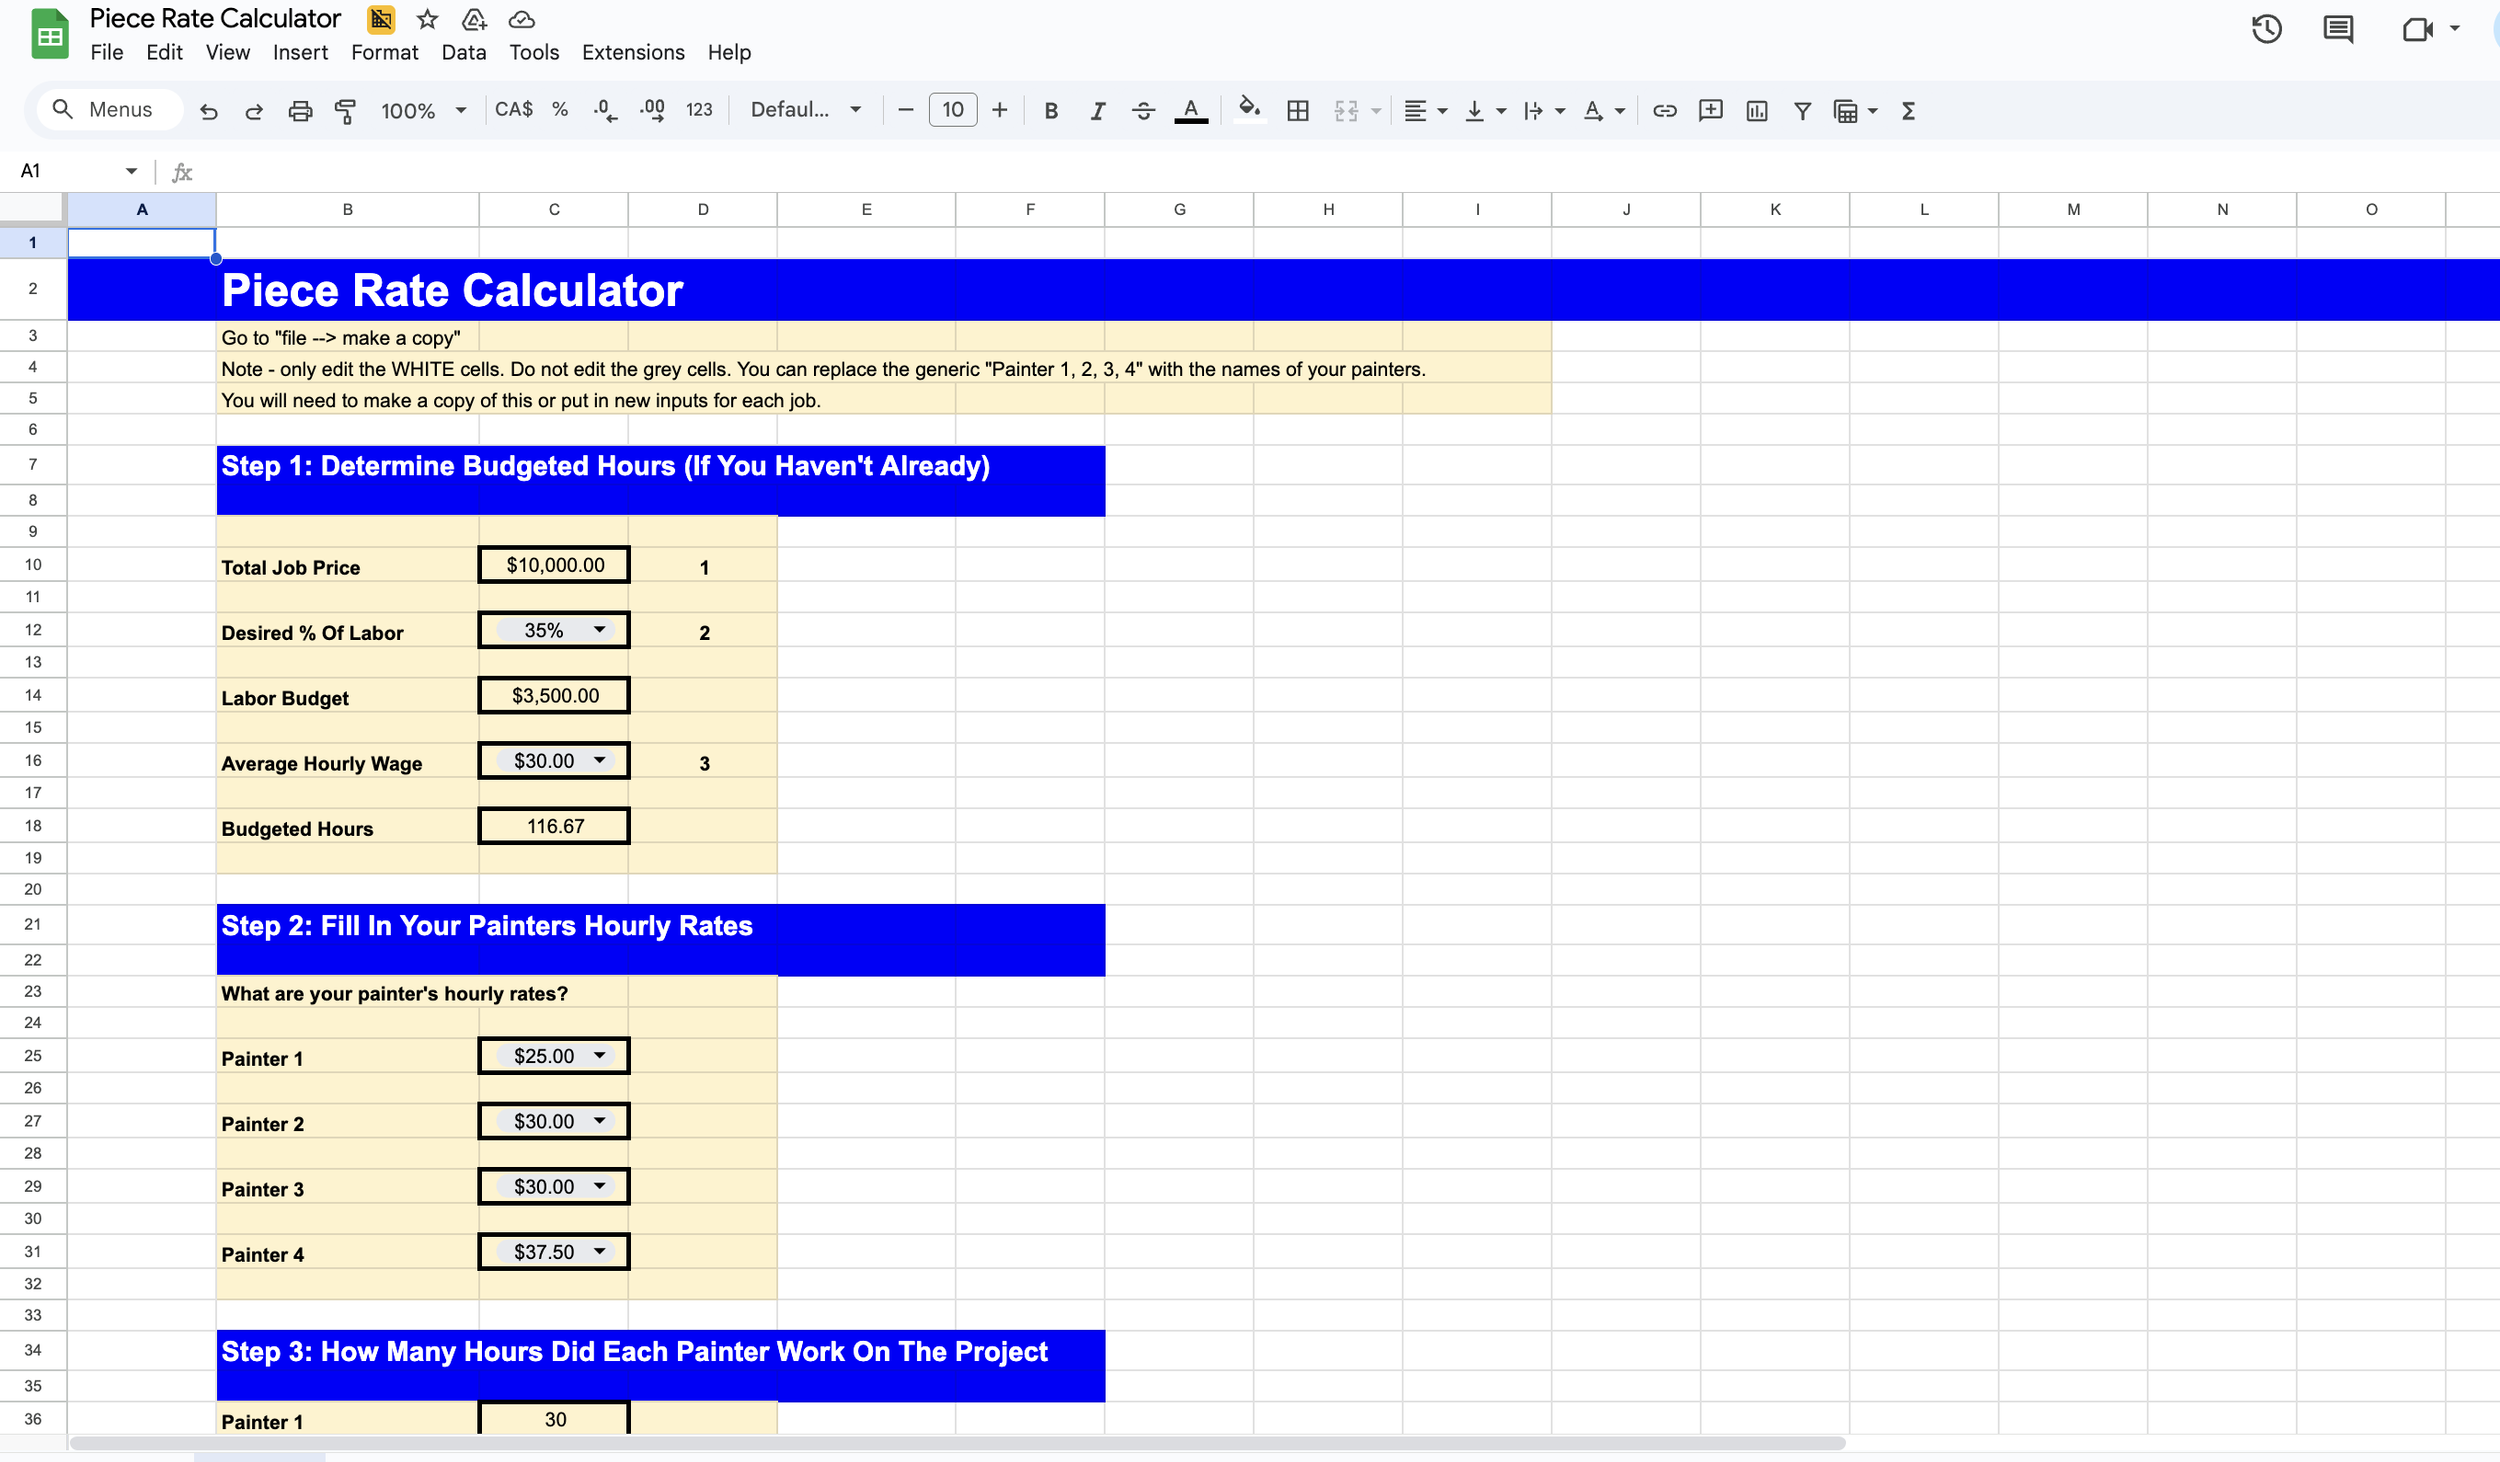Open the font family Default dropdown
Viewport: 2500px width, 1462px height.
[x=806, y=110]
